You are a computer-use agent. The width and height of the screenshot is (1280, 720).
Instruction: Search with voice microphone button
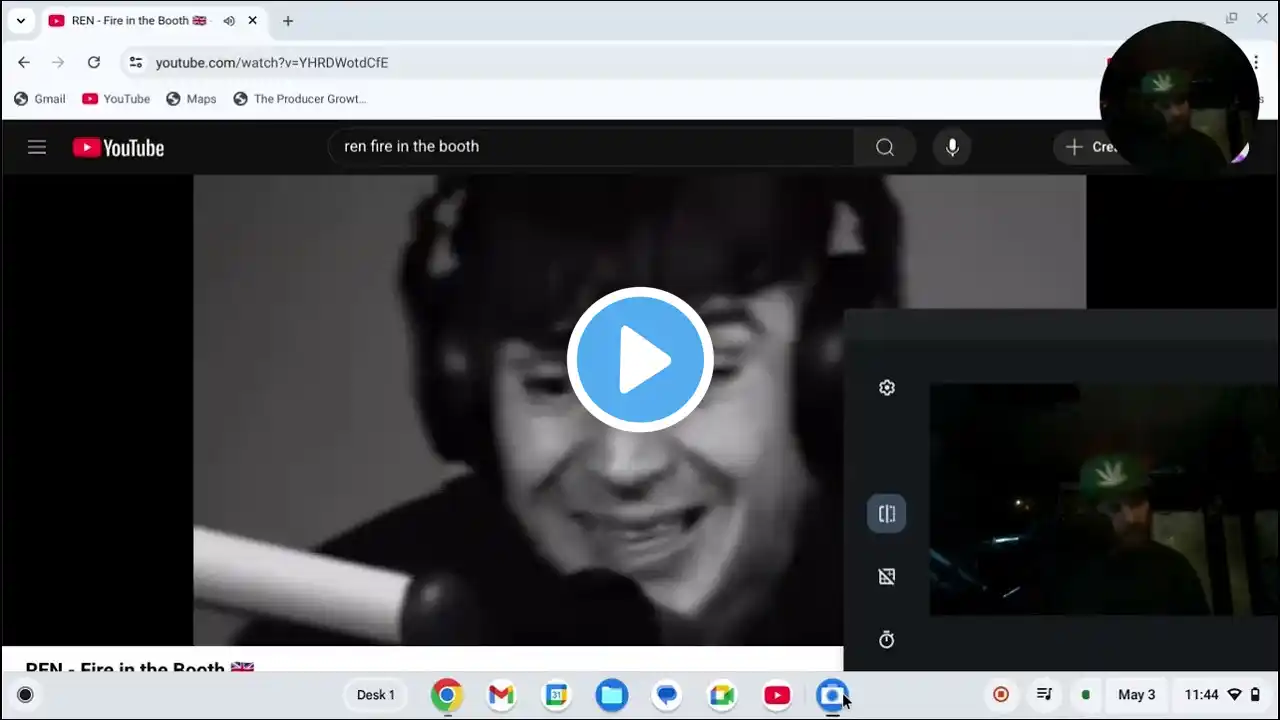coord(952,147)
